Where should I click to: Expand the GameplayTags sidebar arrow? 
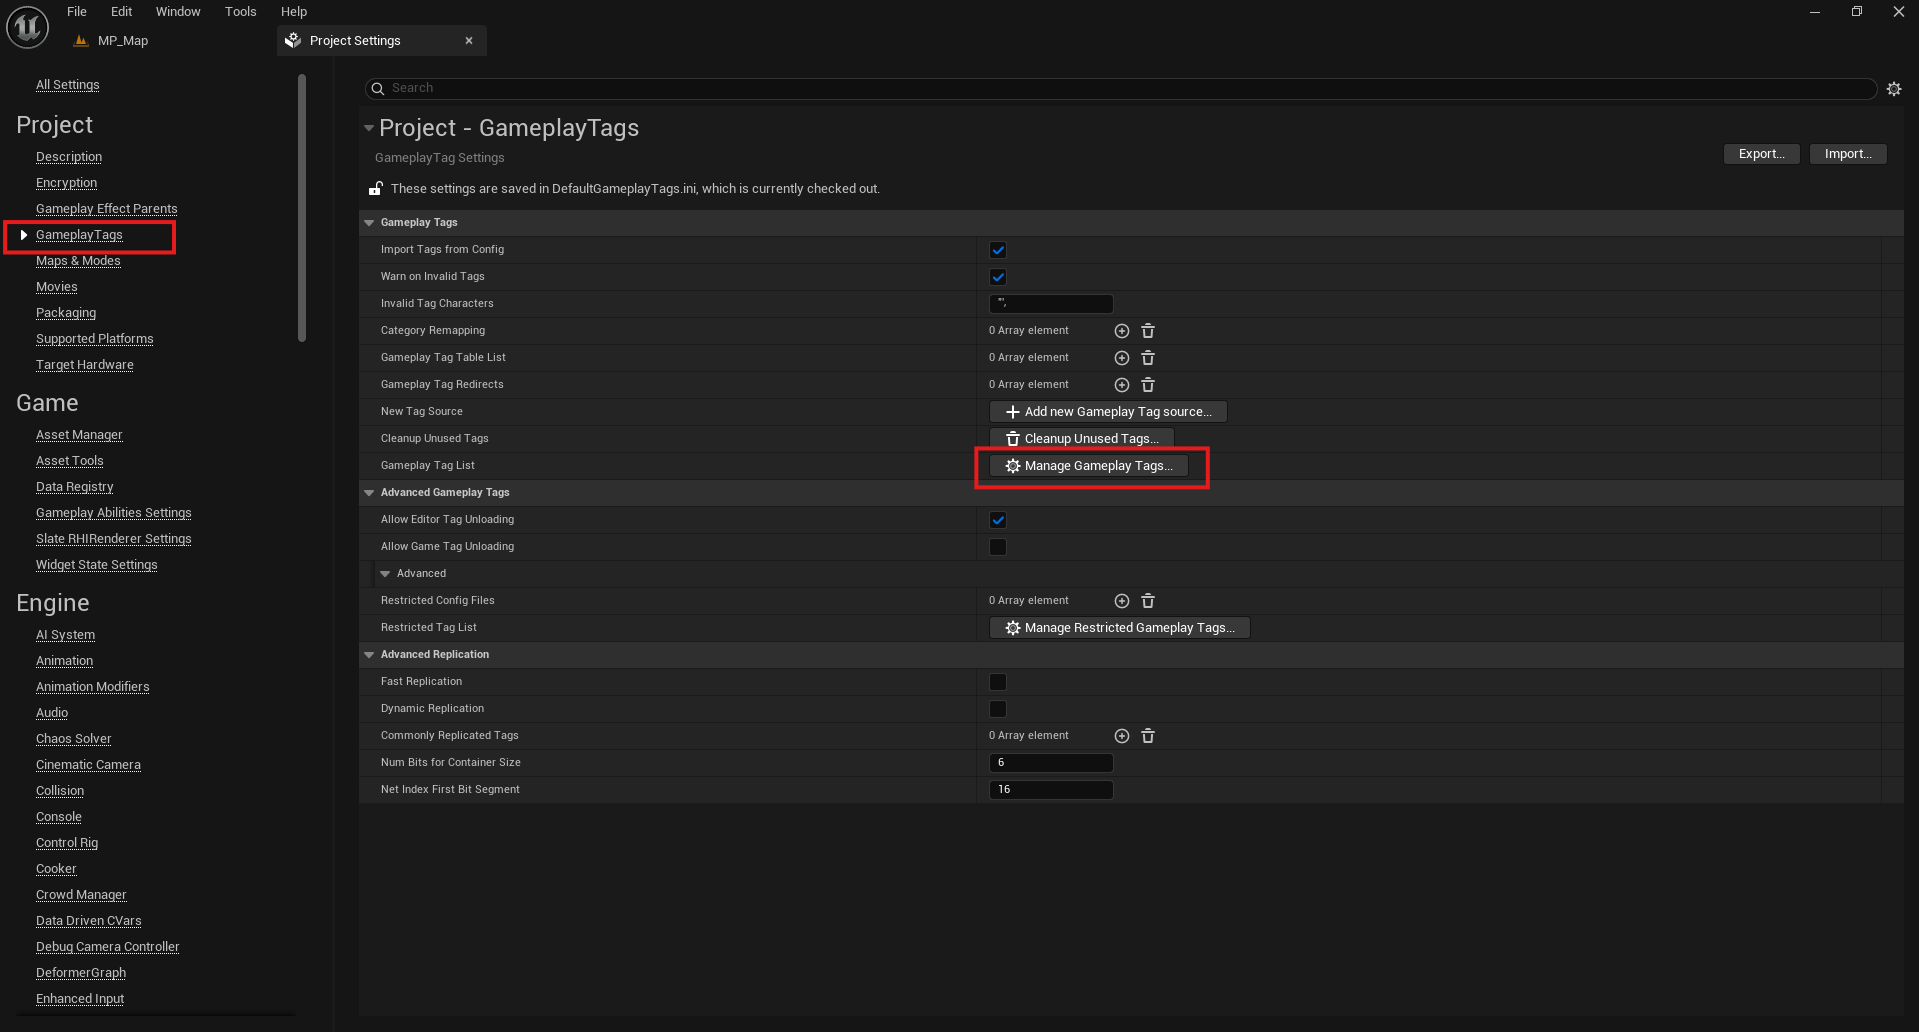(24, 235)
